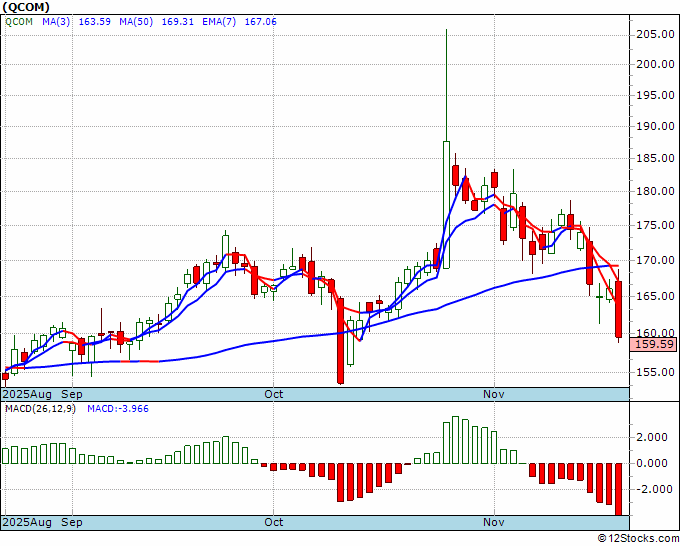Click the 200.00 price axis label

pos(655,64)
